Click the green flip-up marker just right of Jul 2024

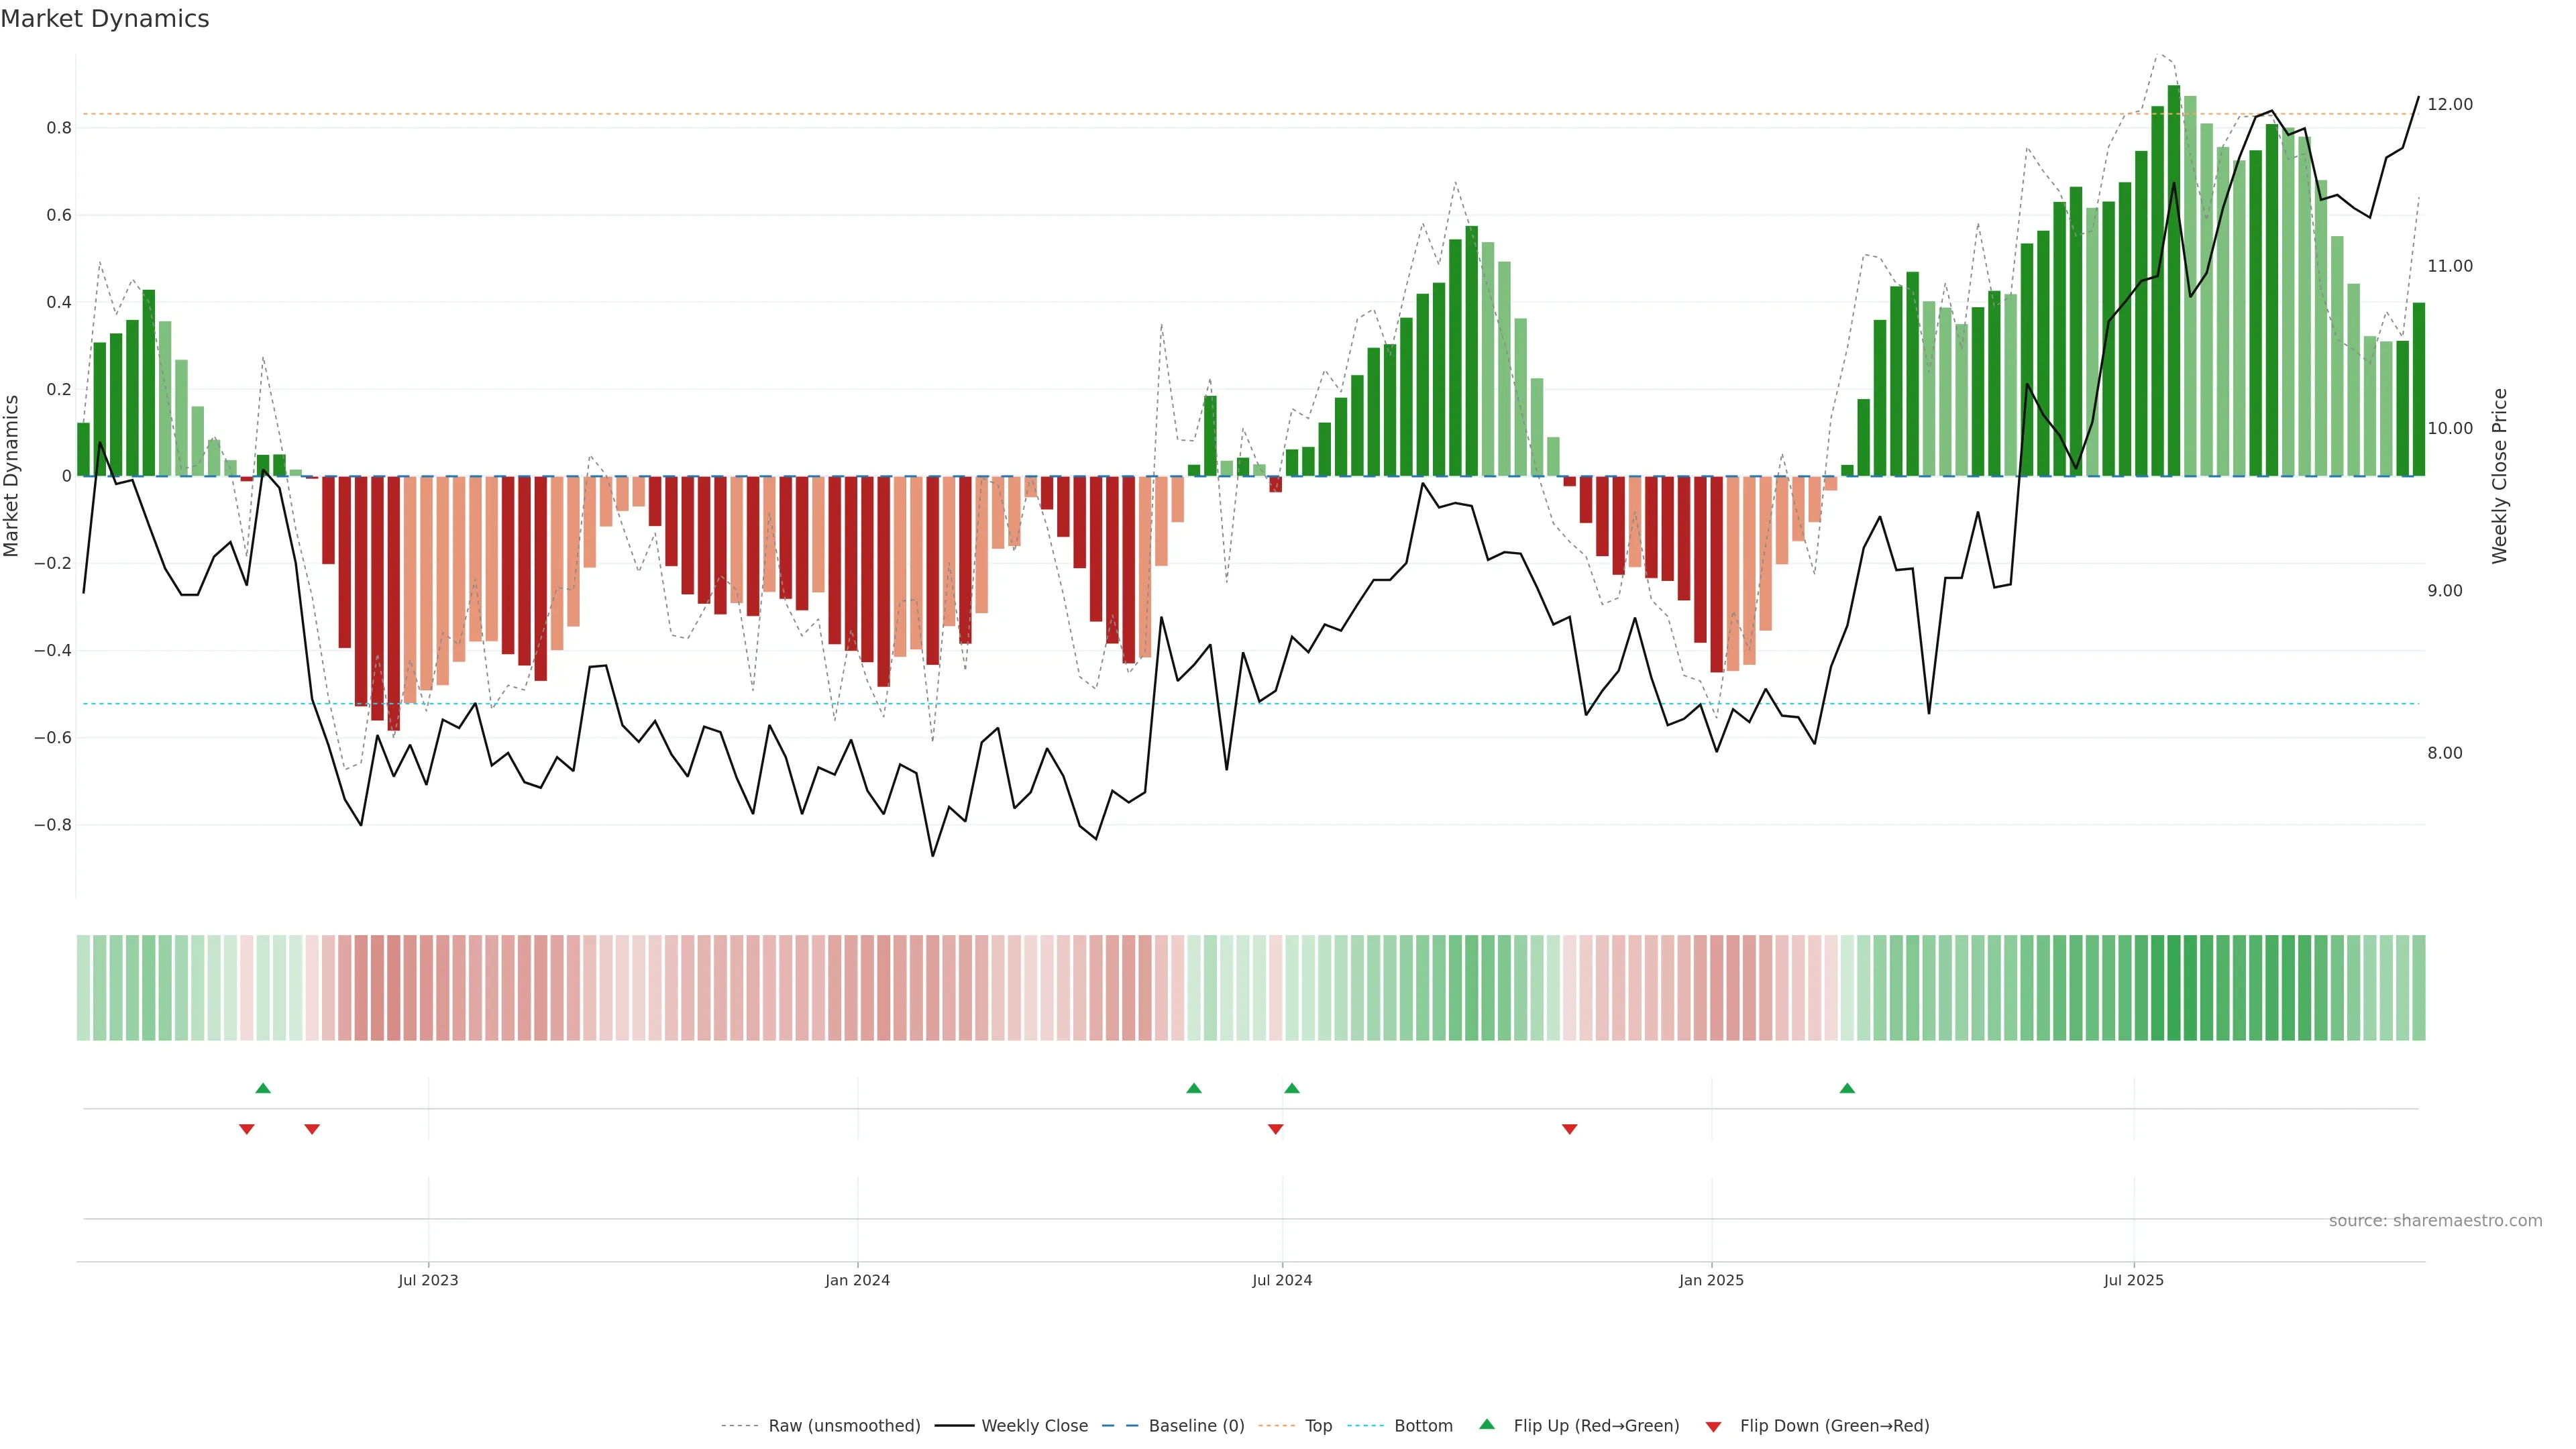point(1292,1088)
